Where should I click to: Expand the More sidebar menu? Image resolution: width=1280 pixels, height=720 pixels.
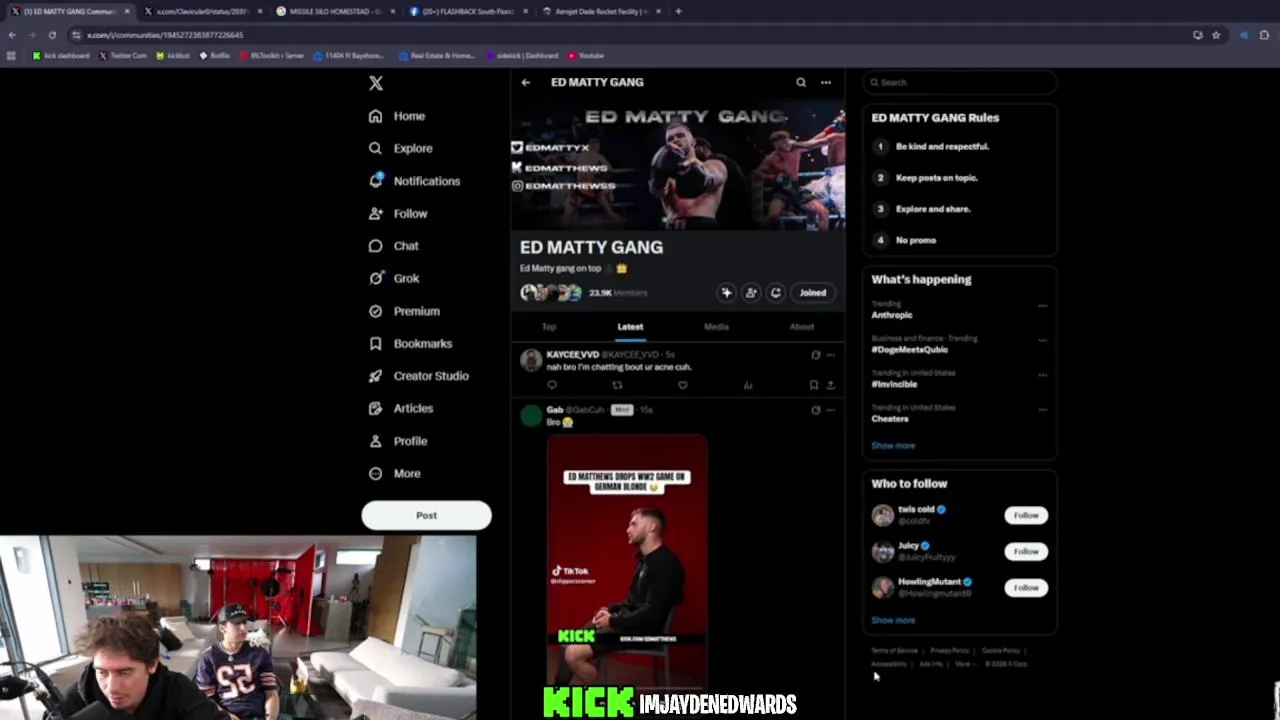tap(394, 473)
